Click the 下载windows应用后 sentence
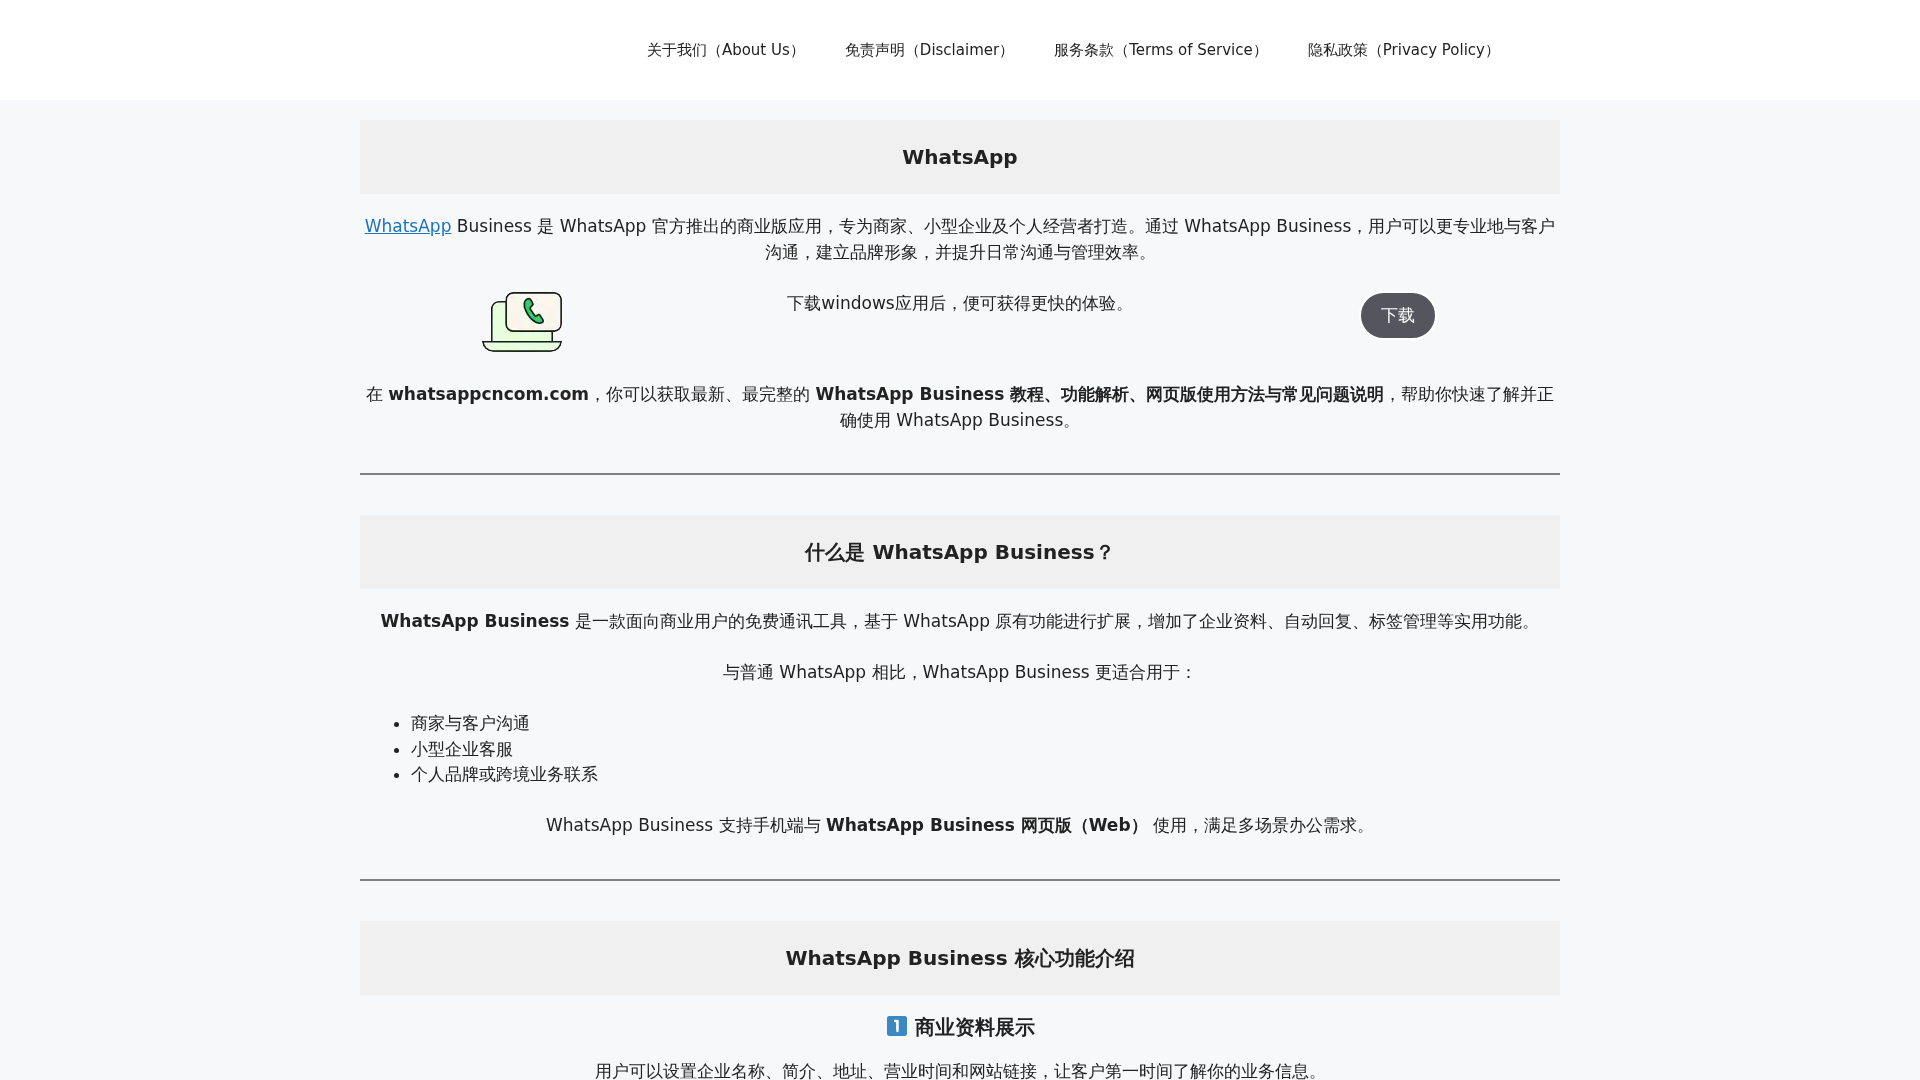Viewport: 1920px width, 1080px height. point(960,303)
